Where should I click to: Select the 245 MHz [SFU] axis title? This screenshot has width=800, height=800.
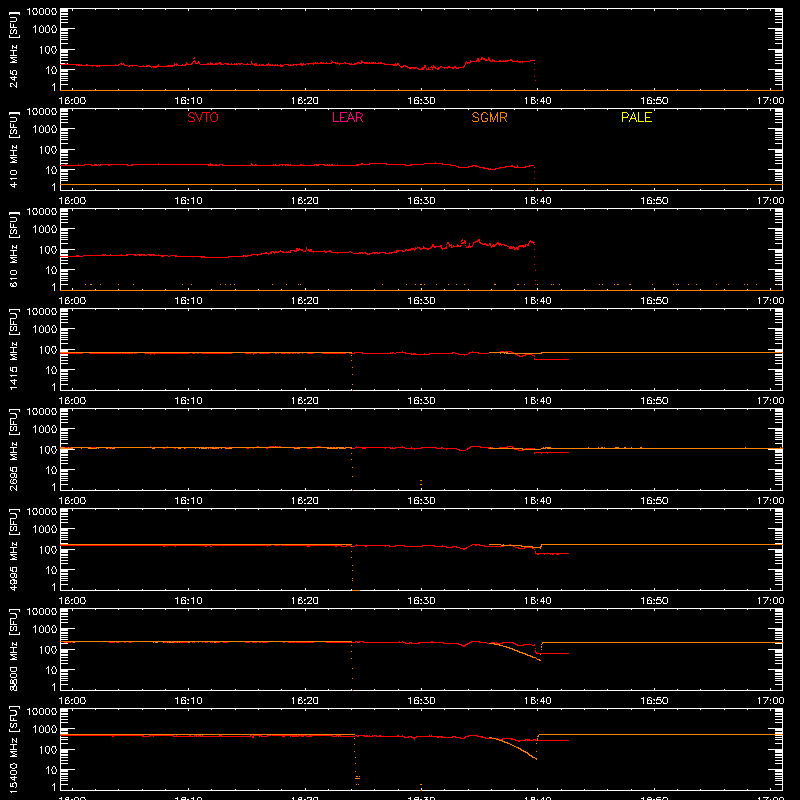(x=13, y=49)
